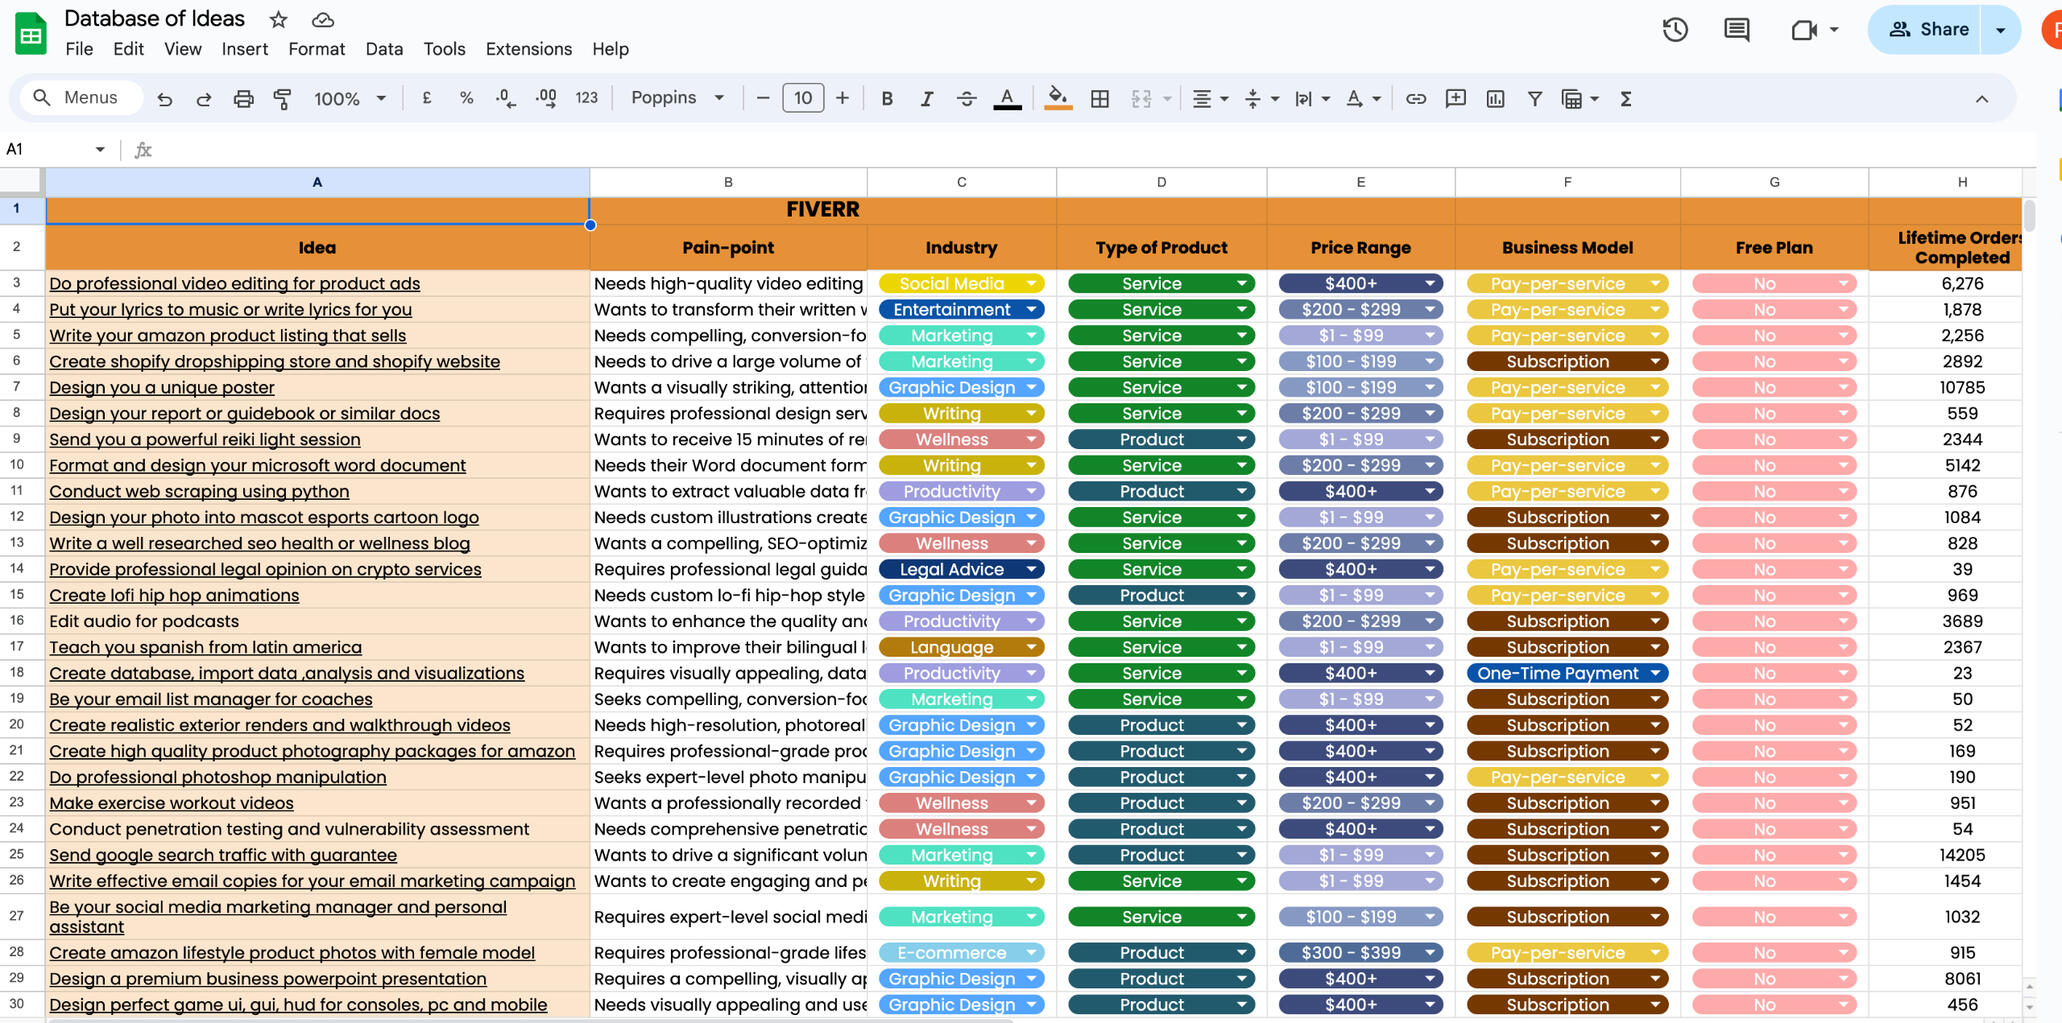Open version history clock icon
The image size is (2062, 1023).
click(1675, 30)
